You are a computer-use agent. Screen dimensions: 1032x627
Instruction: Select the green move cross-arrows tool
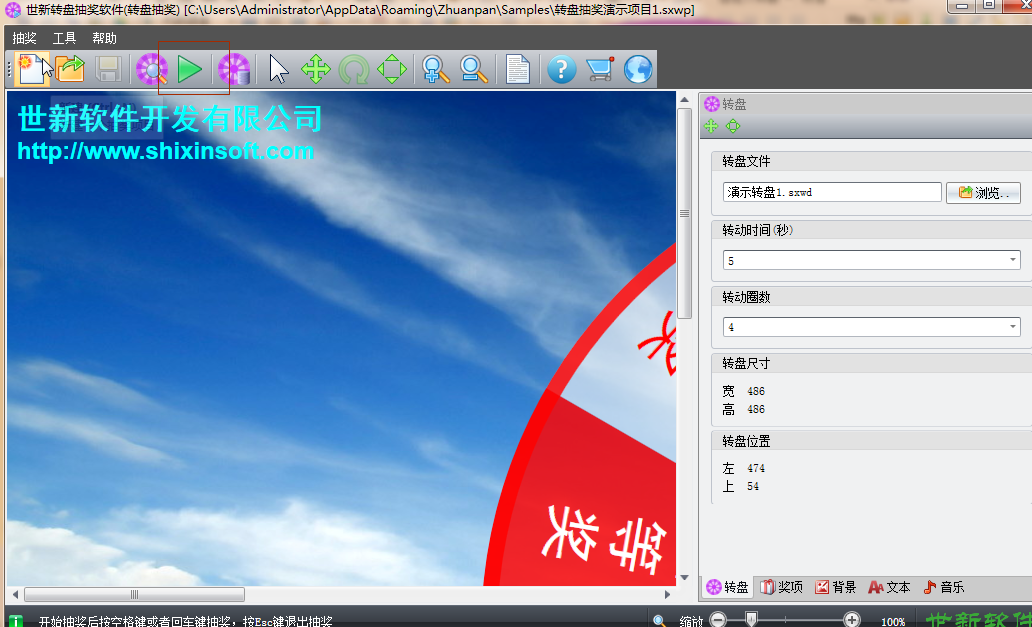(316, 69)
